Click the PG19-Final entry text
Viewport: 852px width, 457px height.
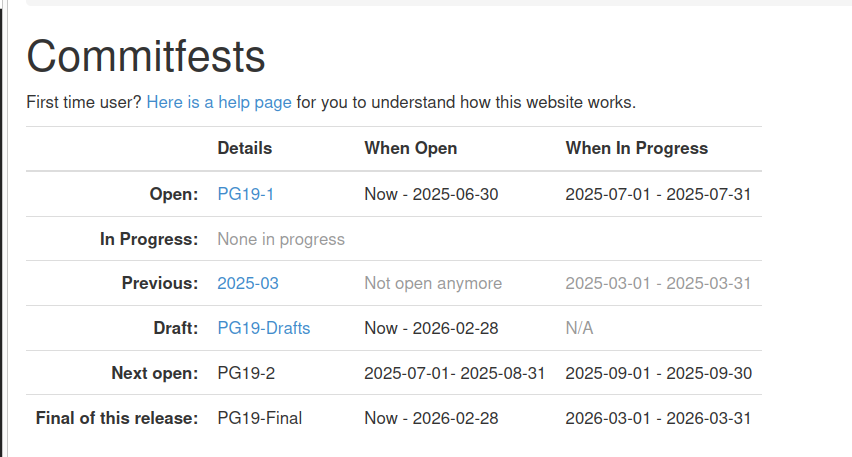259,418
